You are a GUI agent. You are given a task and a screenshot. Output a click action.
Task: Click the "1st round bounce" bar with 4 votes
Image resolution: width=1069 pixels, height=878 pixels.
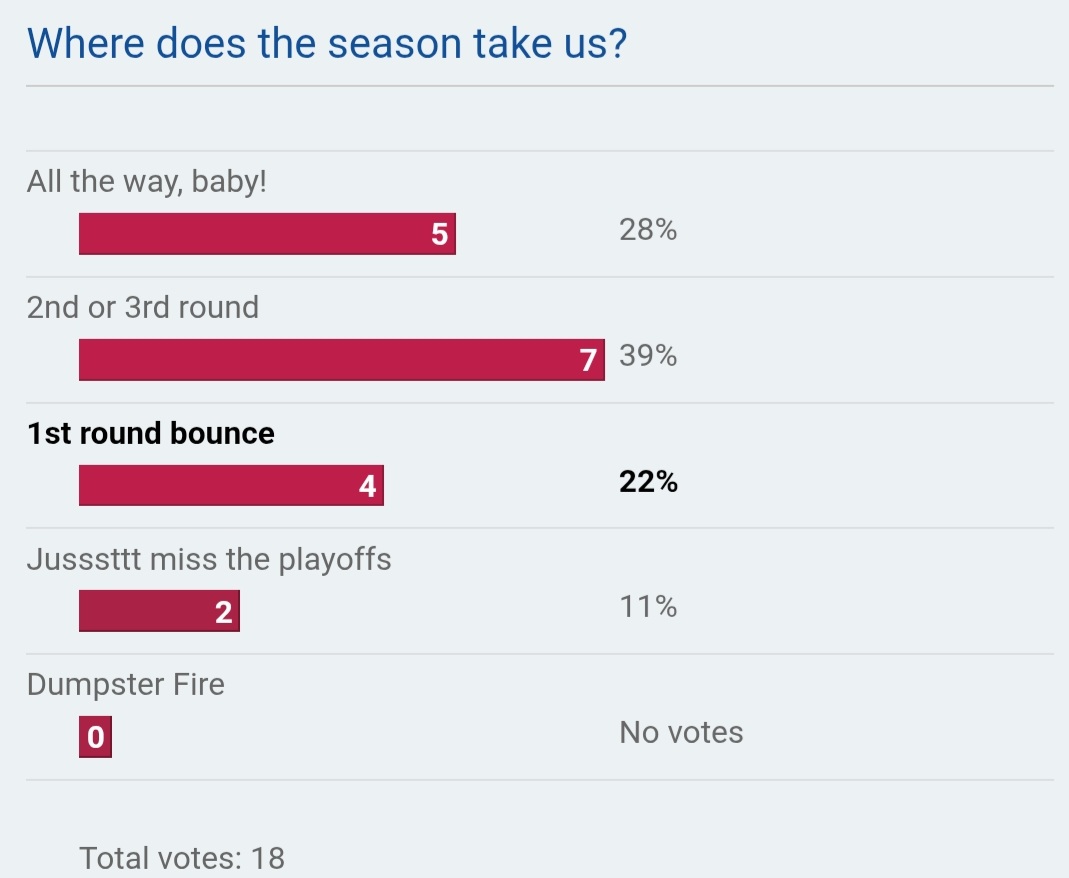pos(231,485)
